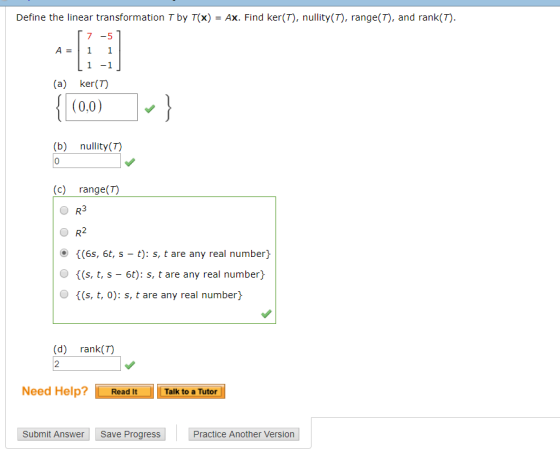Select the R² radio option
This screenshot has width=560, height=456.
coord(64,232)
